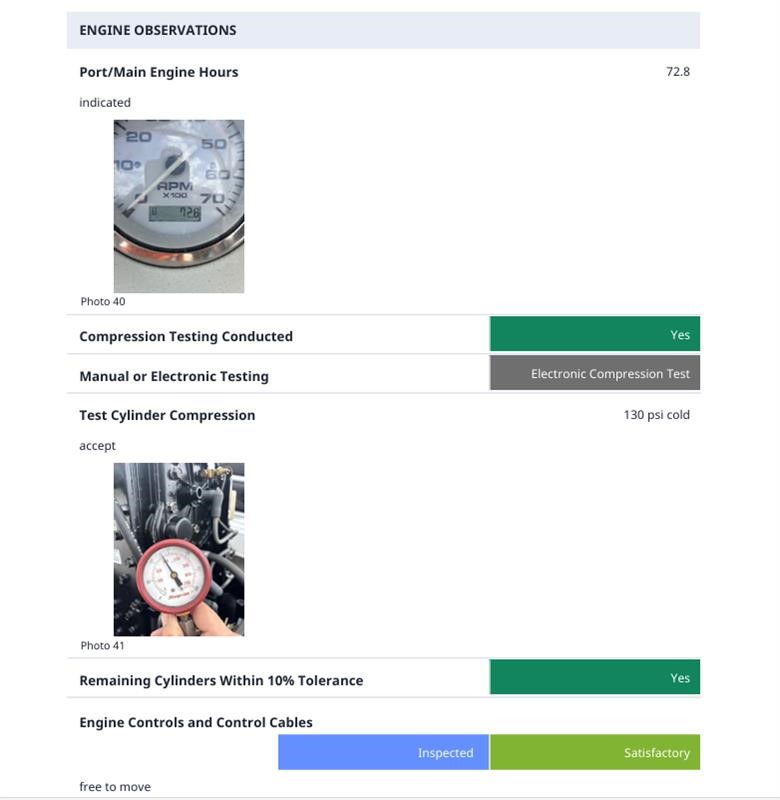This screenshot has height=800, width=780.
Task: Select the Manual or Electronic Testing label
Action: (174, 376)
